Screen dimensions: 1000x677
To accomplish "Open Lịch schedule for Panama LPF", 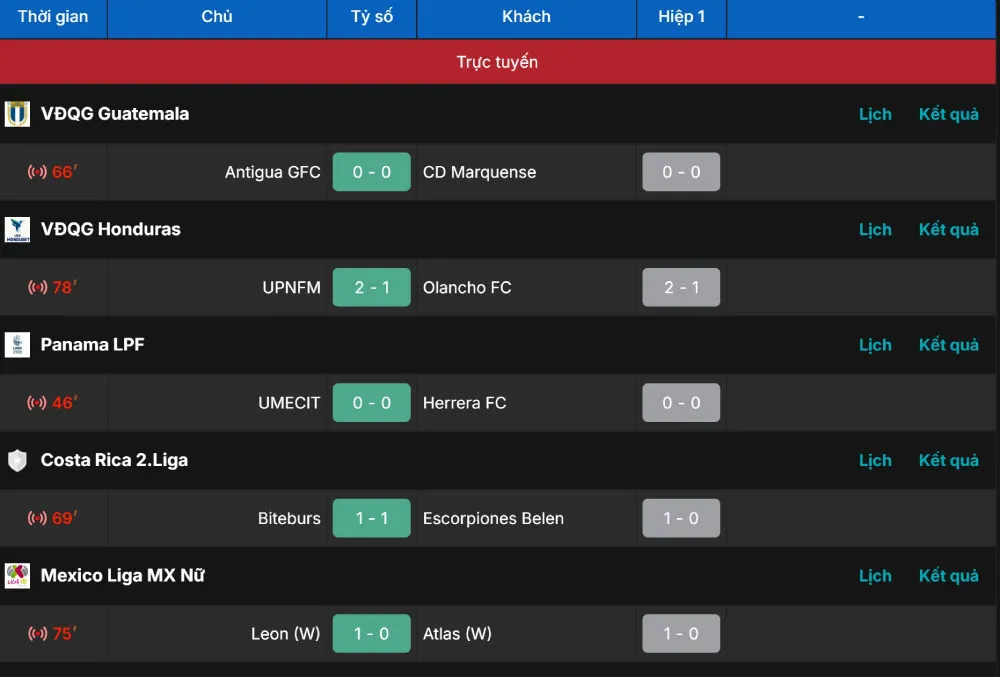I will tap(875, 345).
